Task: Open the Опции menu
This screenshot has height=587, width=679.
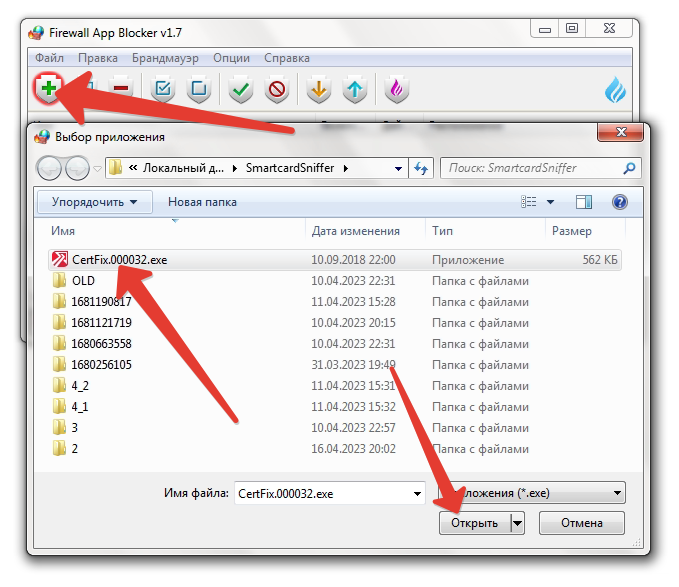Action: point(231,58)
